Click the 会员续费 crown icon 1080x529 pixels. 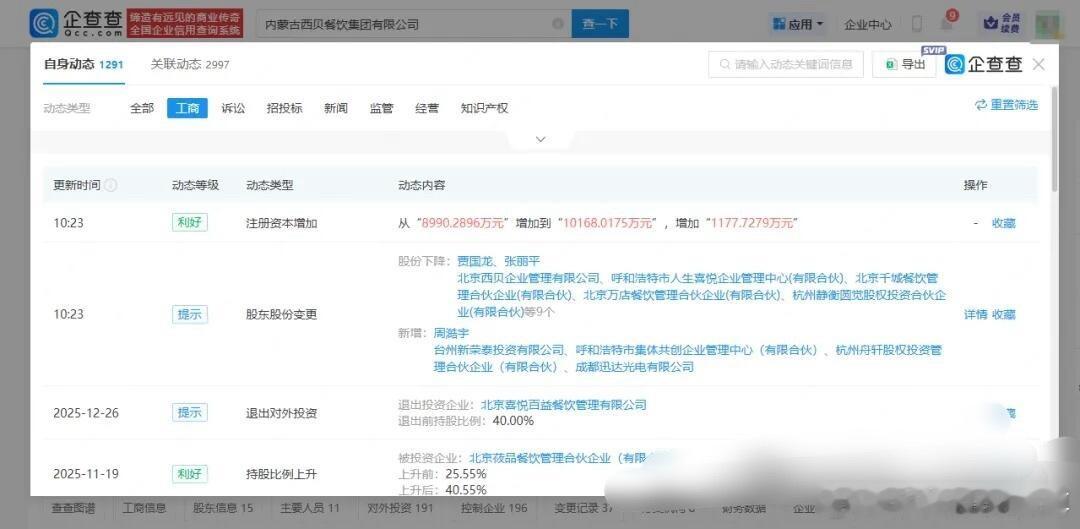point(1002,23)
